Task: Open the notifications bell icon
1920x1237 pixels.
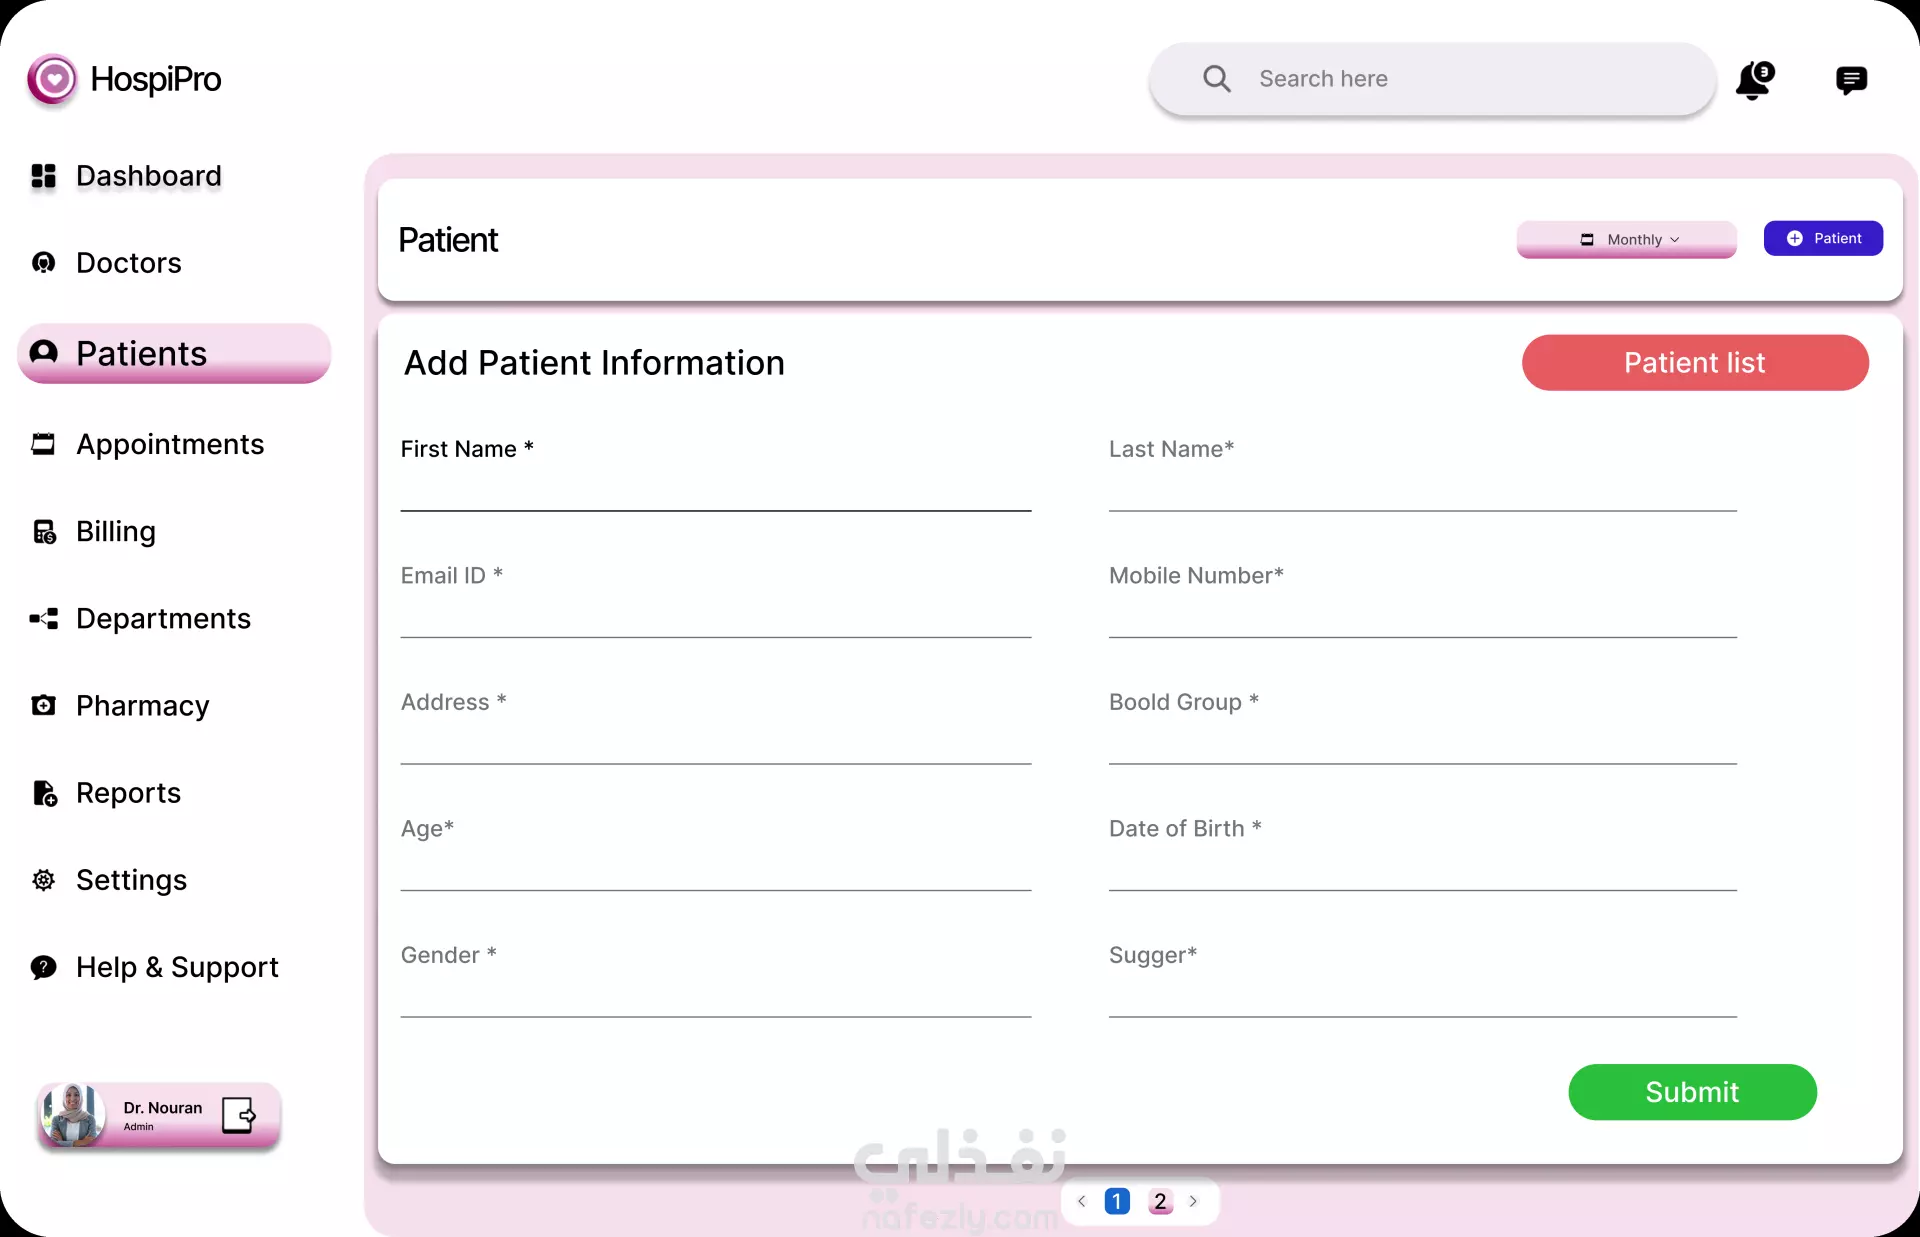Action: tap(1754, 80)
